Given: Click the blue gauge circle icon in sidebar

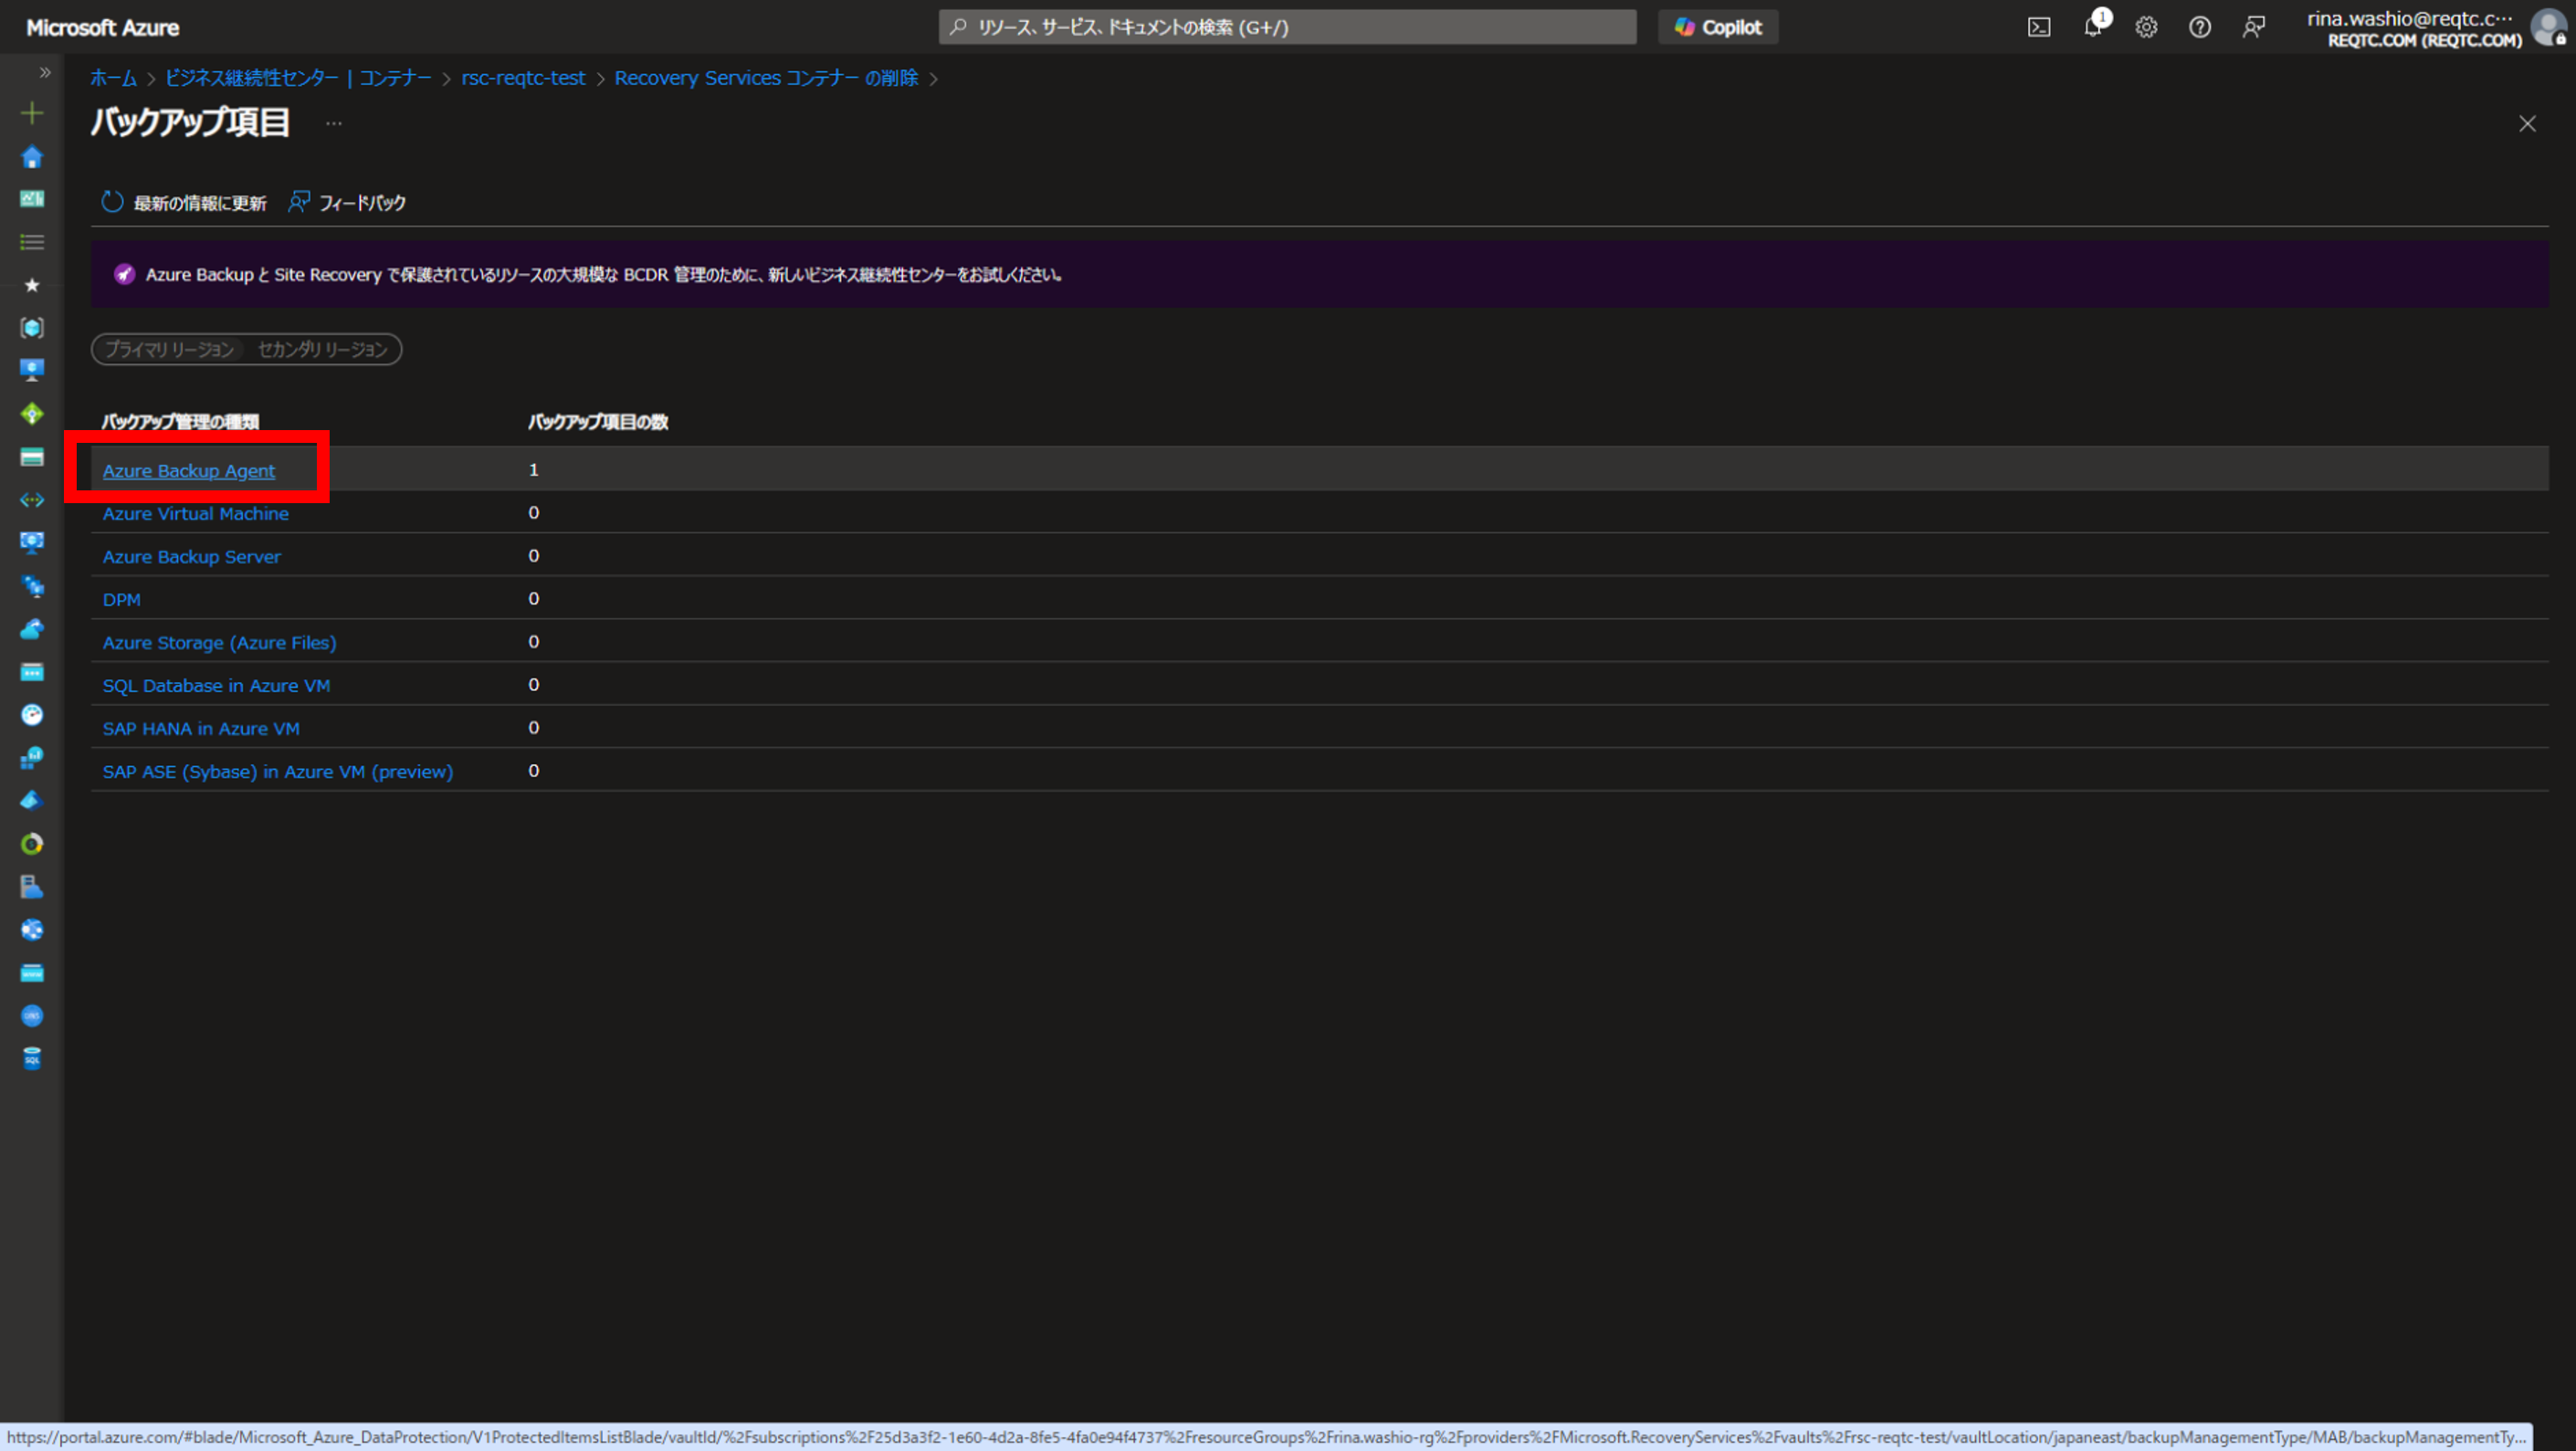Looking at the screenshot, I should (32, 715).
